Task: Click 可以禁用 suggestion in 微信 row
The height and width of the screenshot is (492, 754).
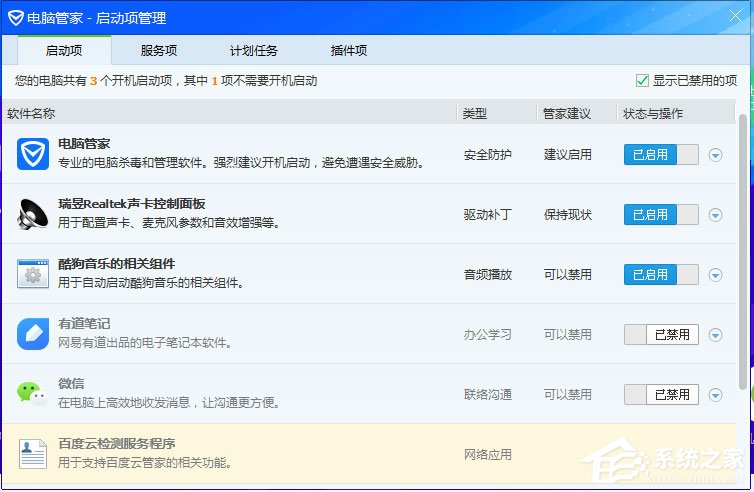Action: 567,395
